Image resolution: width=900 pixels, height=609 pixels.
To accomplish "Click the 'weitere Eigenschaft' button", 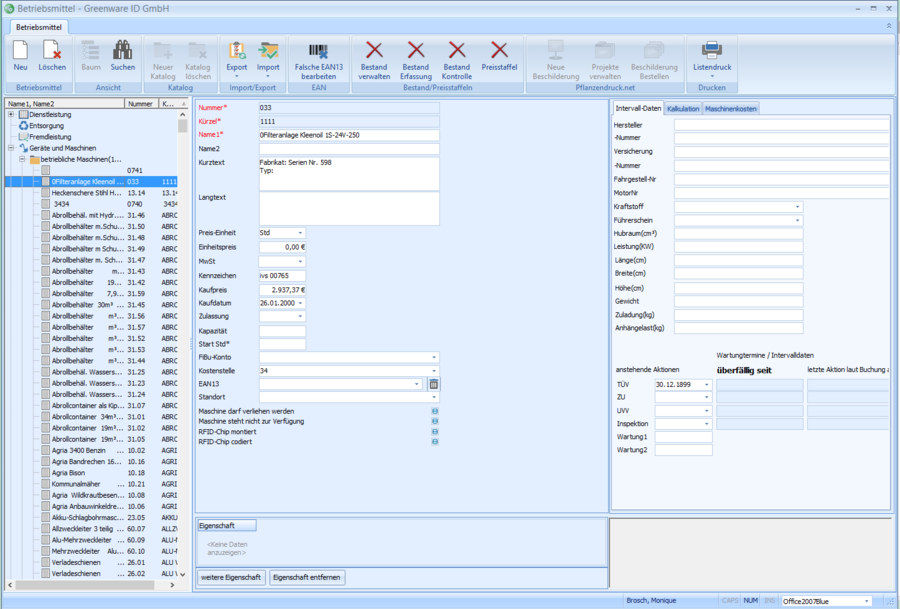I will (231, 577).
